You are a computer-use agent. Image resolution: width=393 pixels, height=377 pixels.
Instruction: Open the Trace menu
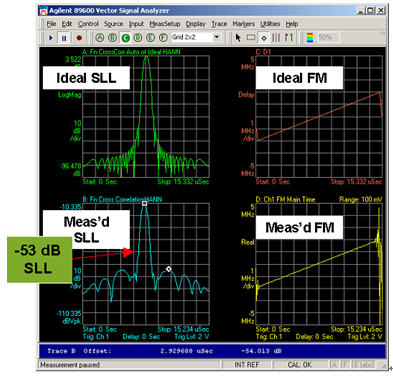point(219,24)
